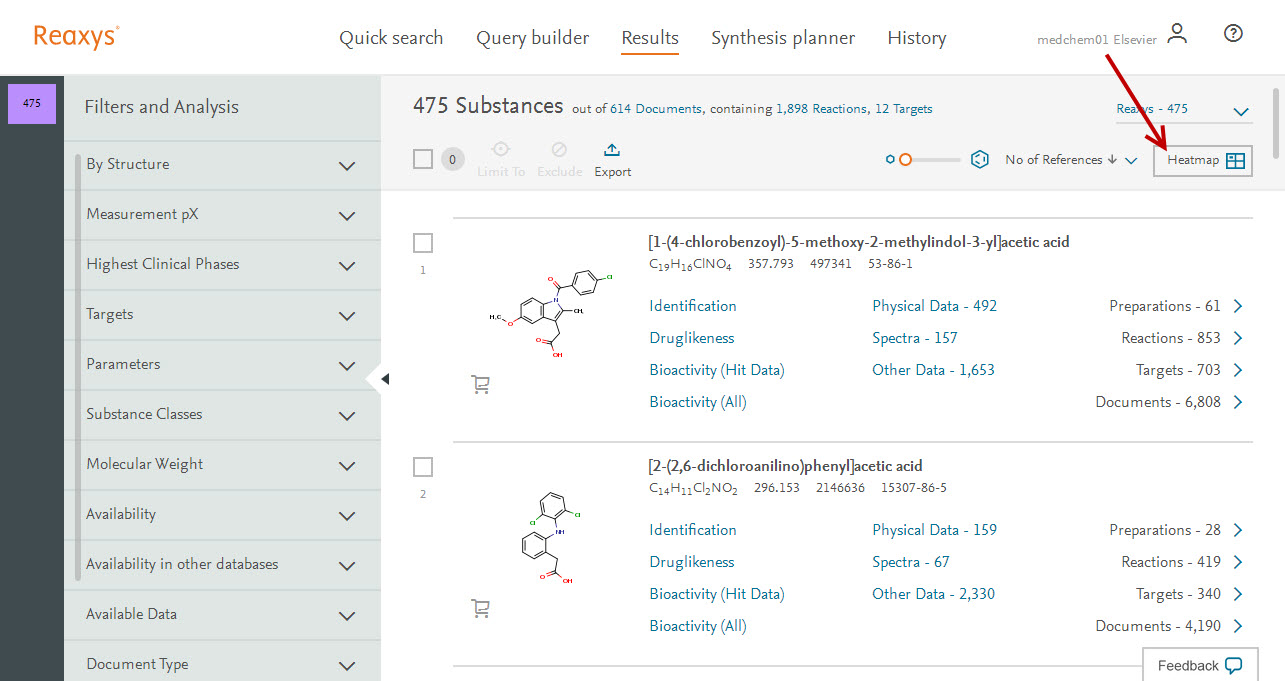Click the Export icon
The width and height of the screenshot is (1285, 681).
click(x=612, y=151)
